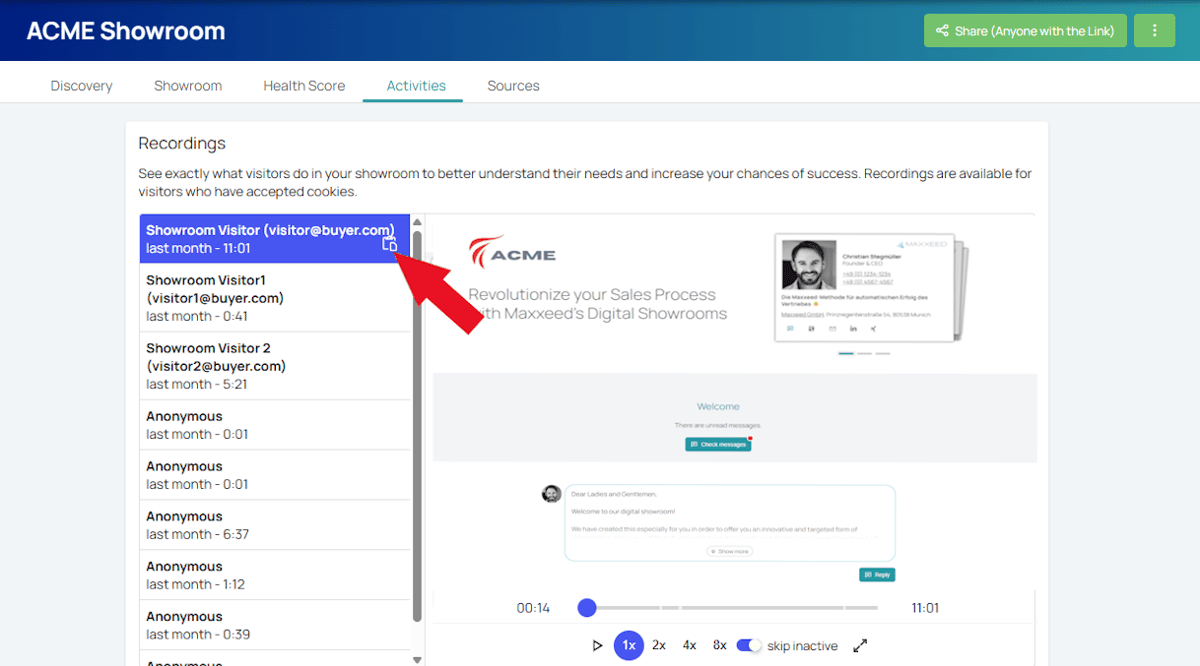1200x666 pixels.
Task: Select Anonymous recording lasting 1:12
Action: [275, 575]
